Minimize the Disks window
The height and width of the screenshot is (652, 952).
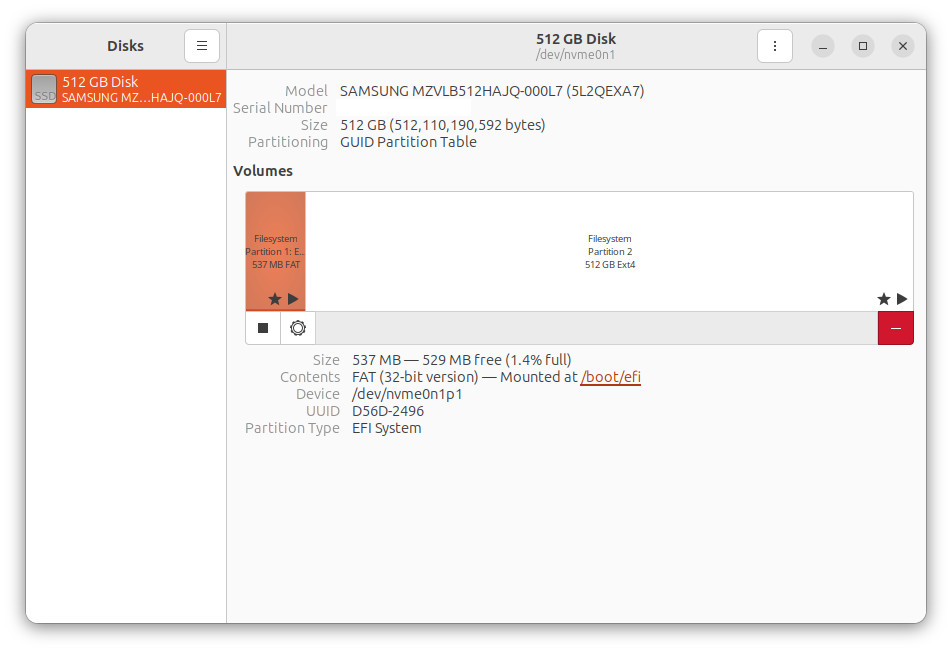[823, 46]
